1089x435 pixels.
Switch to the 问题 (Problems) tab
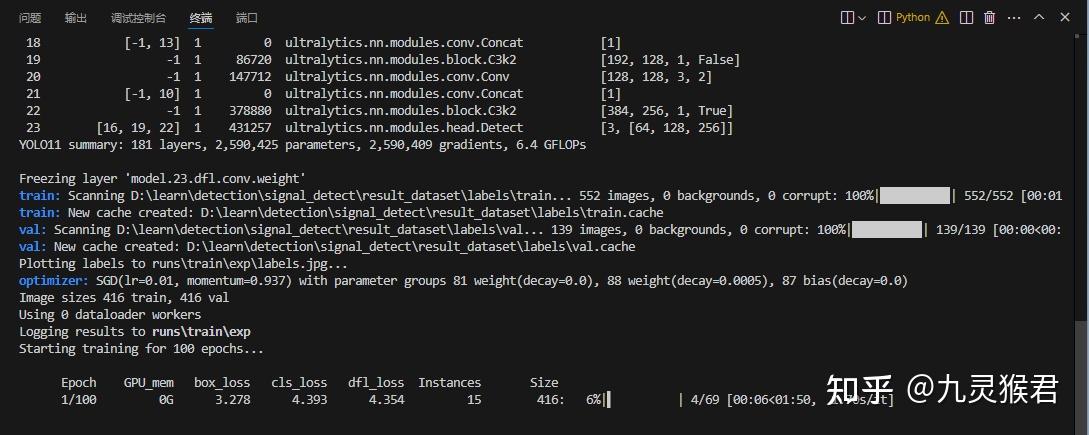pos(30,18)
